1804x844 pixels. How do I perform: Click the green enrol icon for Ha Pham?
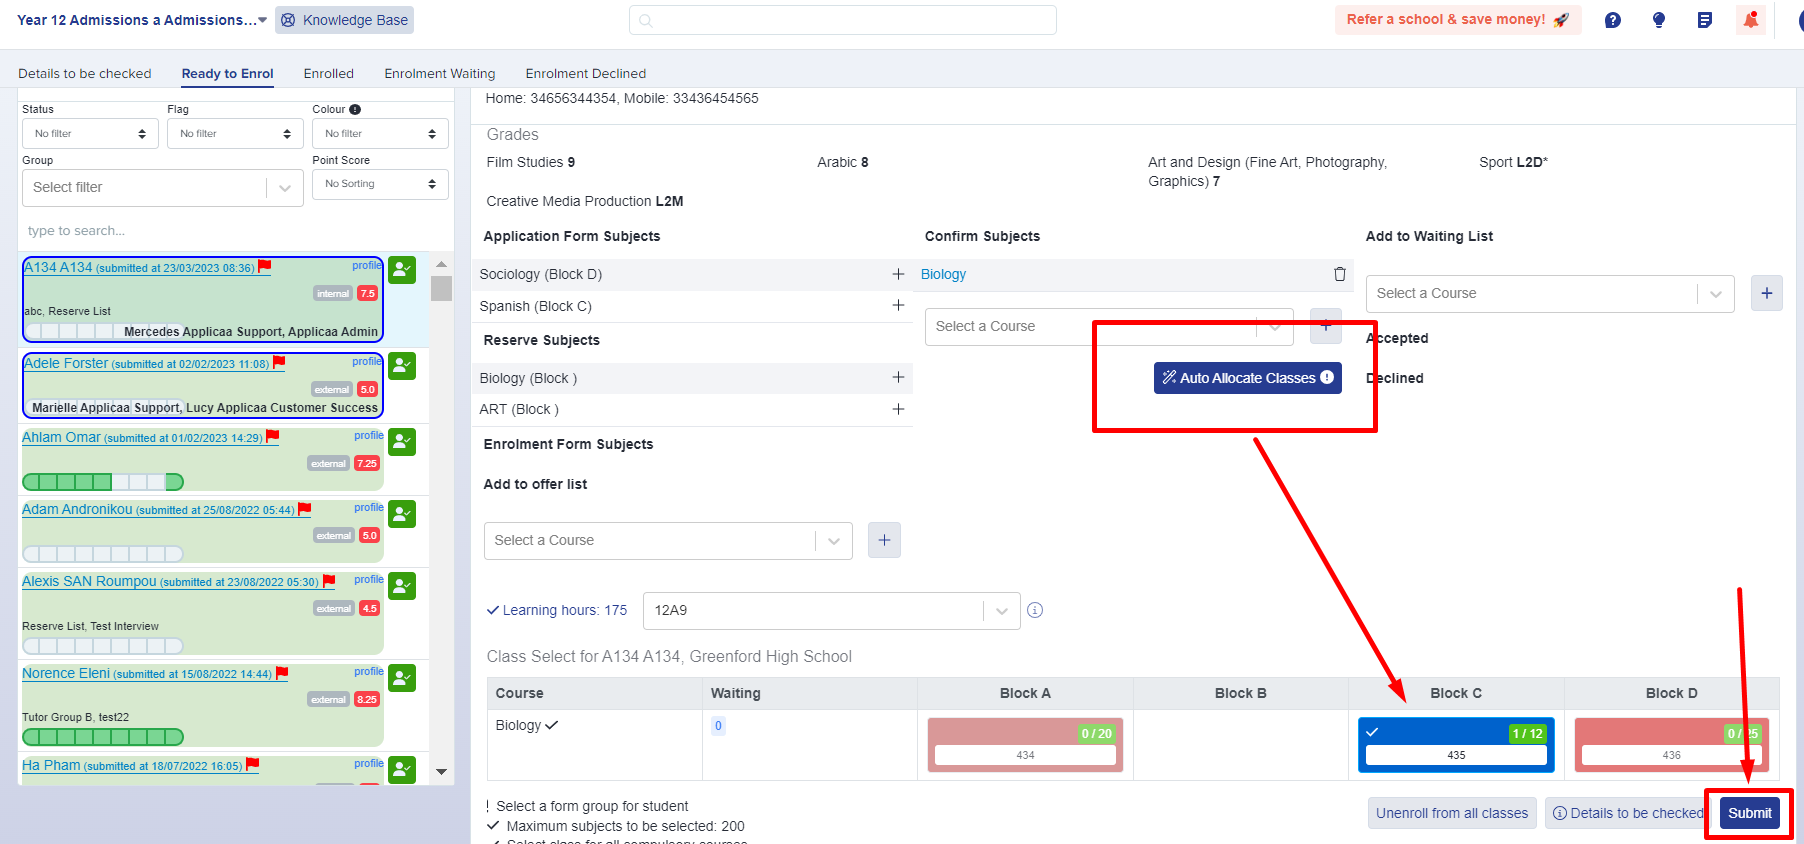402,770
